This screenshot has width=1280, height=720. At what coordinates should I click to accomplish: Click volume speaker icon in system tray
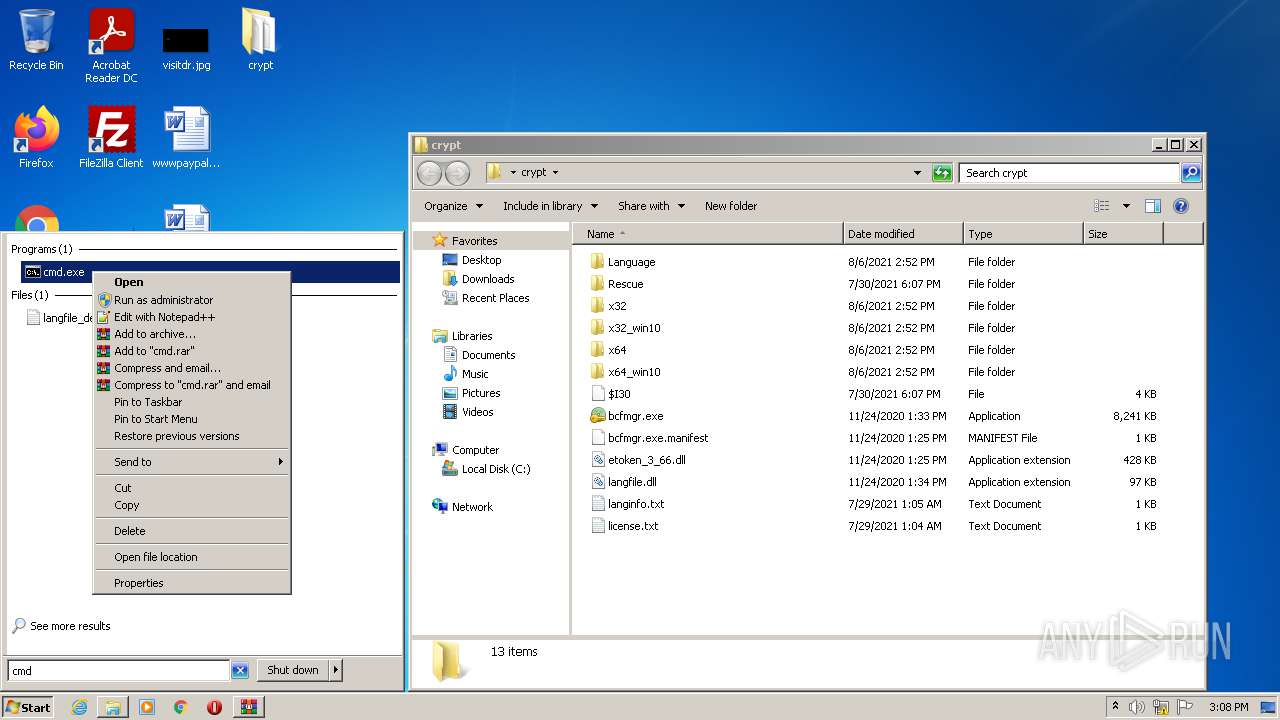pyautogui.click(x=1137, y=707)
